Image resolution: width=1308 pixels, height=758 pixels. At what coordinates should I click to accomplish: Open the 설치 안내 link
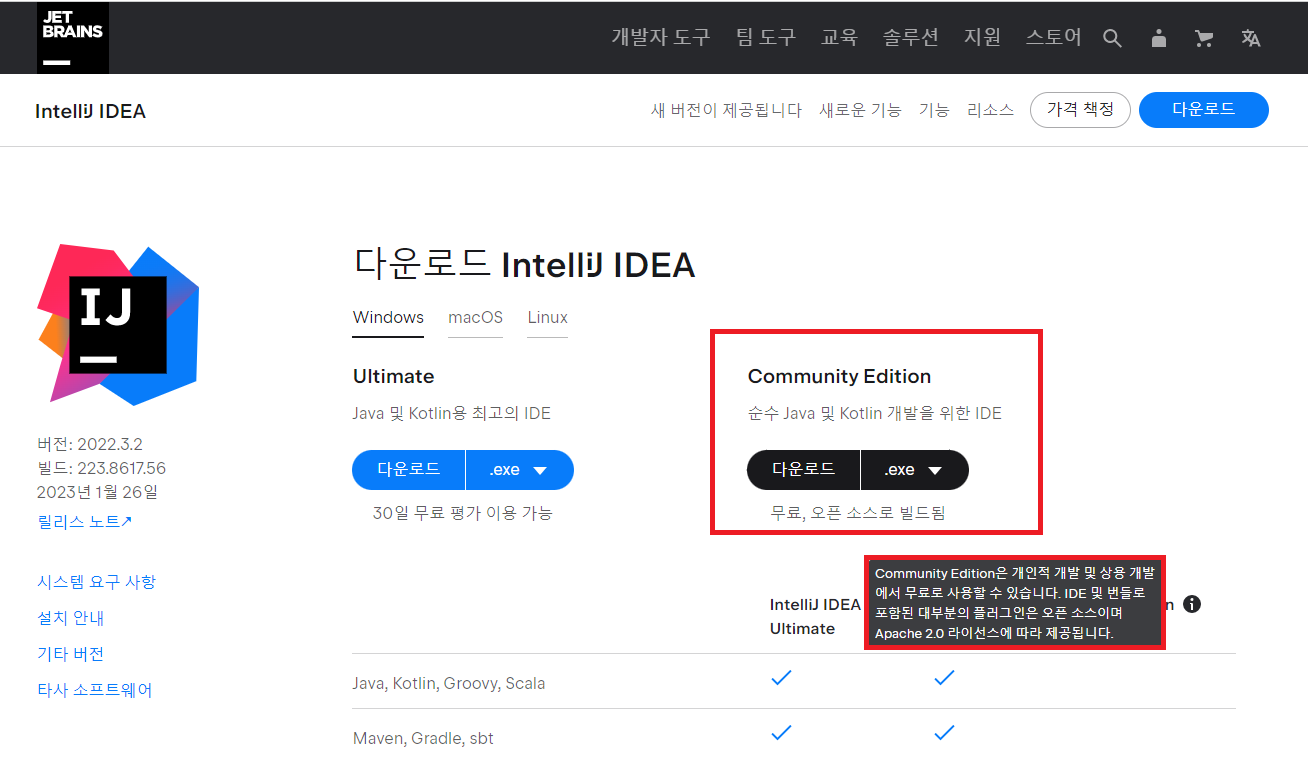point(70,618)
